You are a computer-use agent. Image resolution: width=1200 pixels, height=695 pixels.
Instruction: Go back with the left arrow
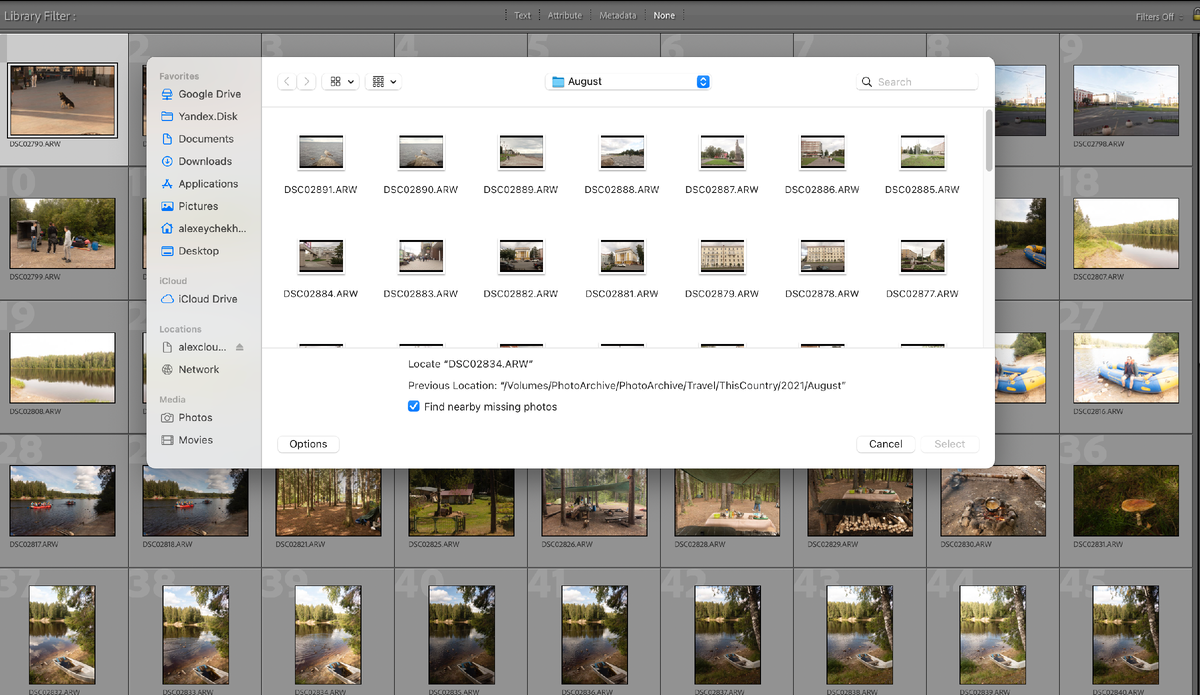click(287, 82)
